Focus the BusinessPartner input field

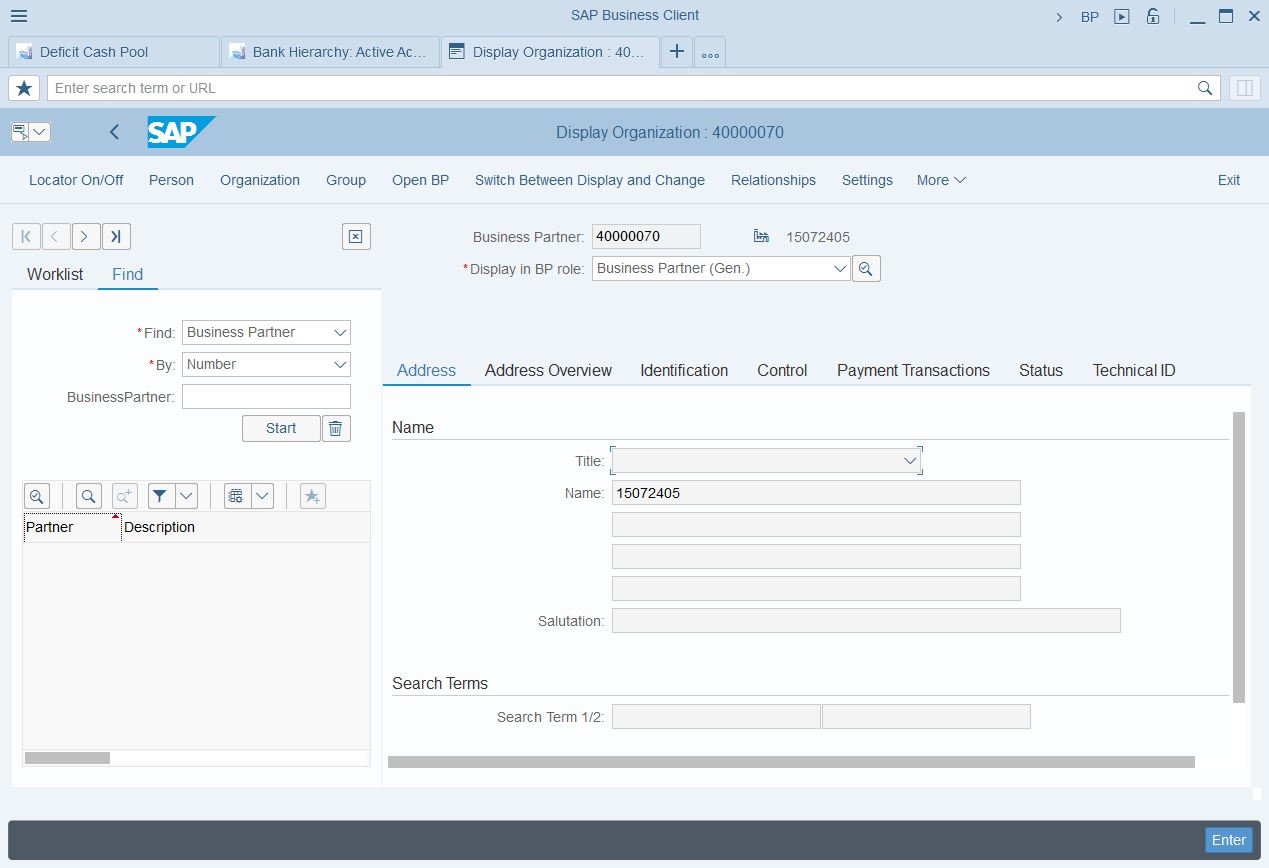[266, 397]
